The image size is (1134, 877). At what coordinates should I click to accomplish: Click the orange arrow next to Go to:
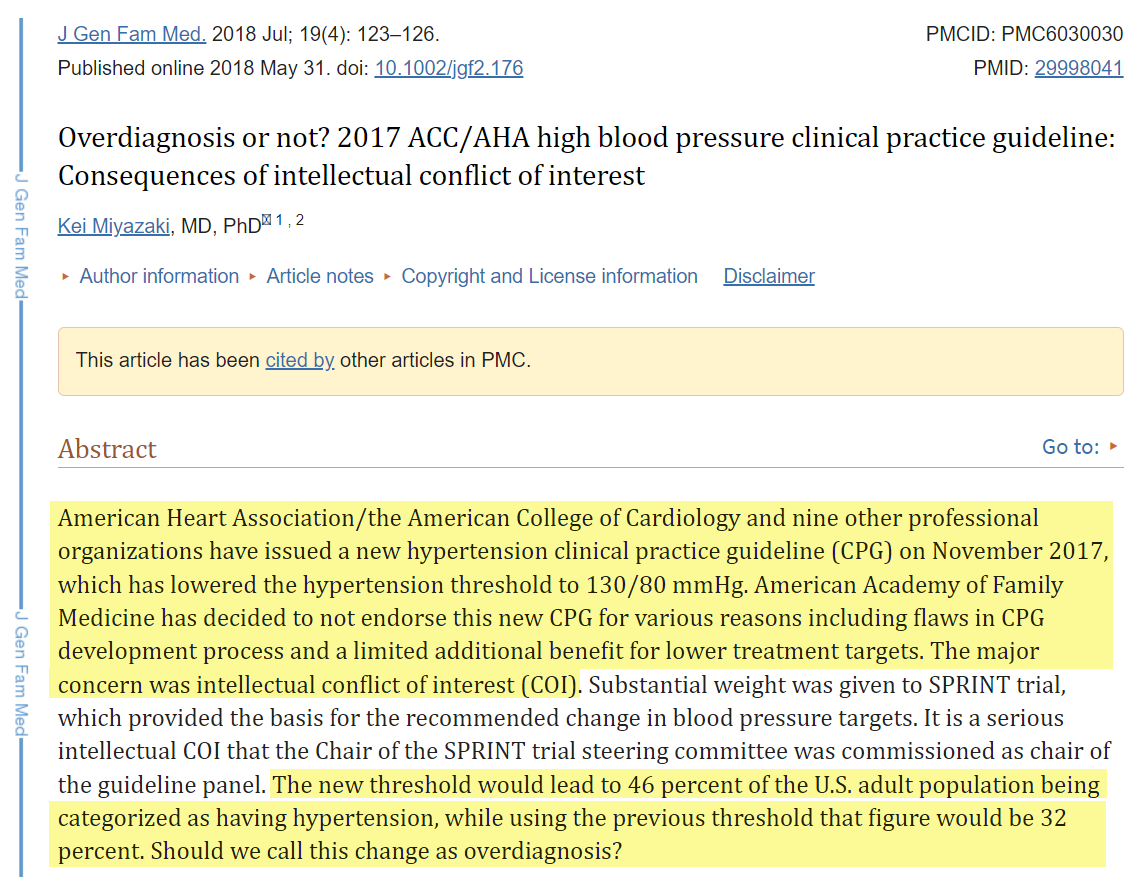point(1114,446)
